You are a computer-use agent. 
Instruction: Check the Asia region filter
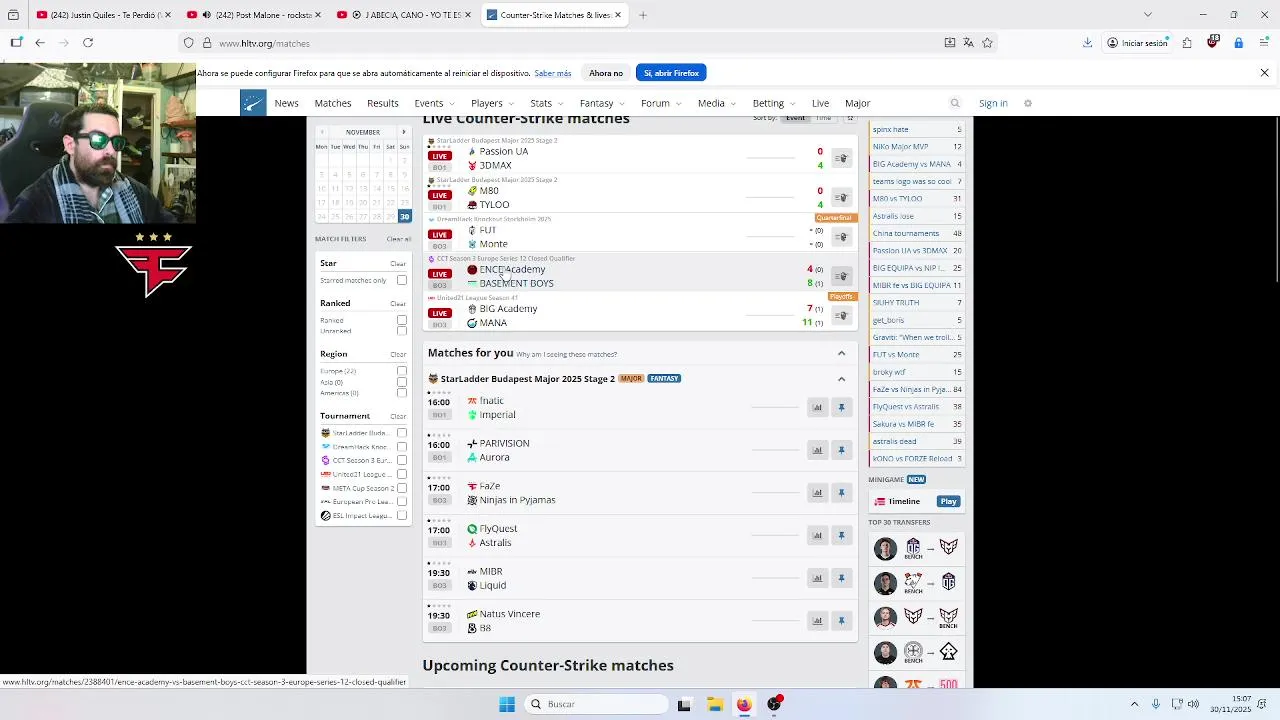pyautogui.click(x=402, y=382)
